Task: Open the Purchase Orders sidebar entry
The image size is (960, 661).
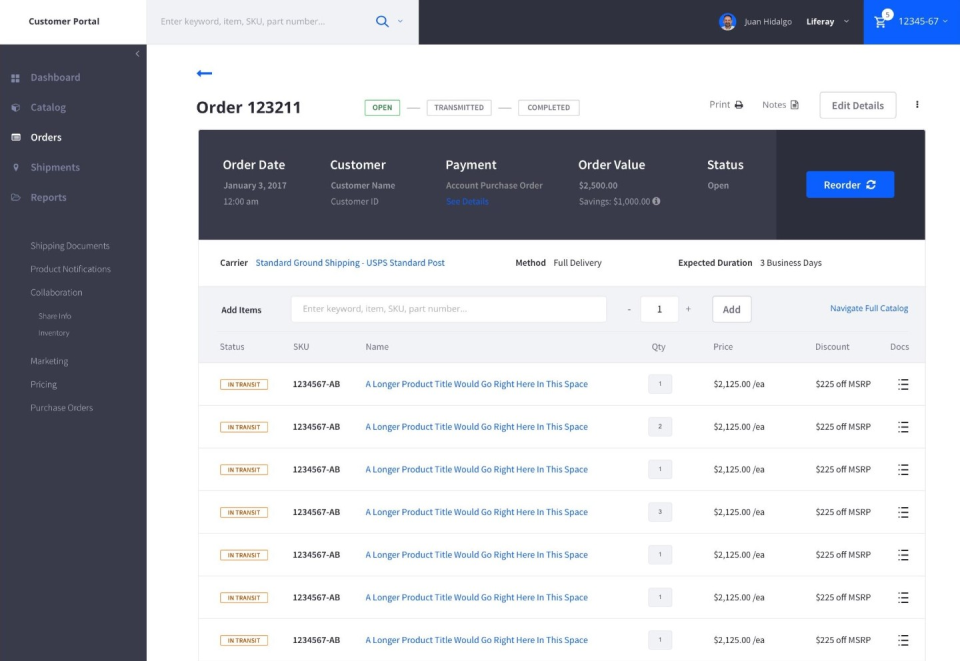Action: coord(60,407)
